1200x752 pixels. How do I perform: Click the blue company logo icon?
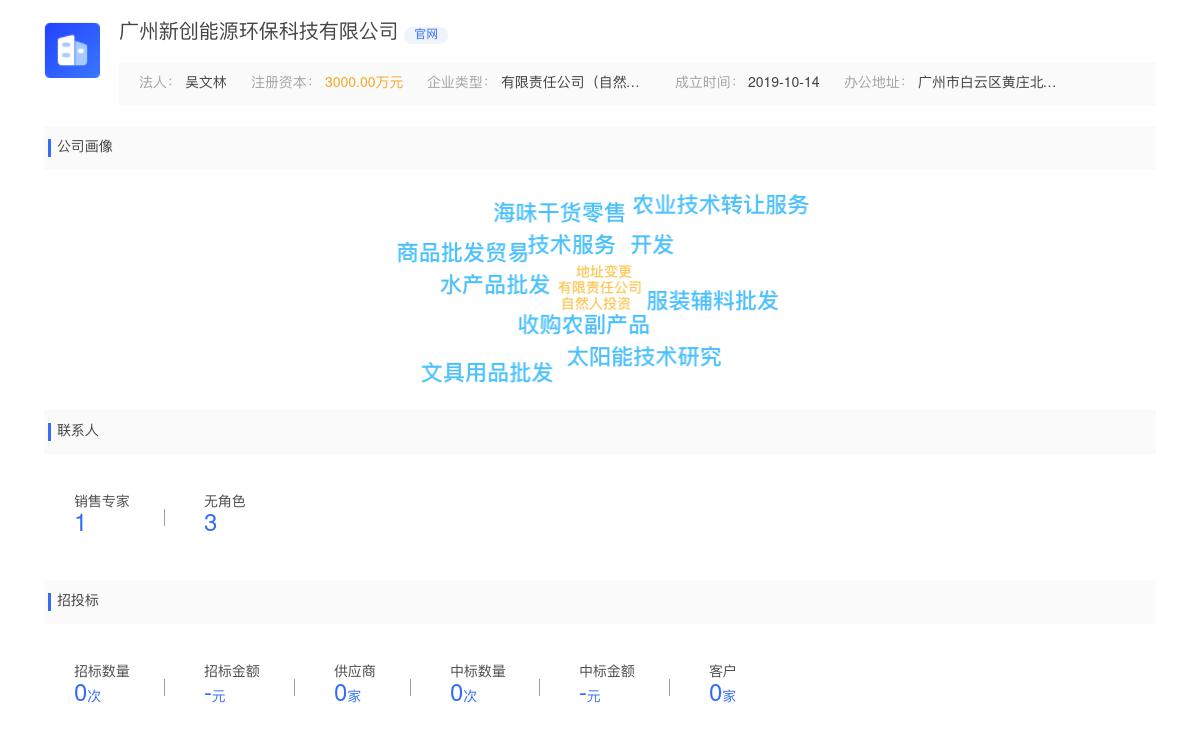pyautogui.click(x=72, y=50)
